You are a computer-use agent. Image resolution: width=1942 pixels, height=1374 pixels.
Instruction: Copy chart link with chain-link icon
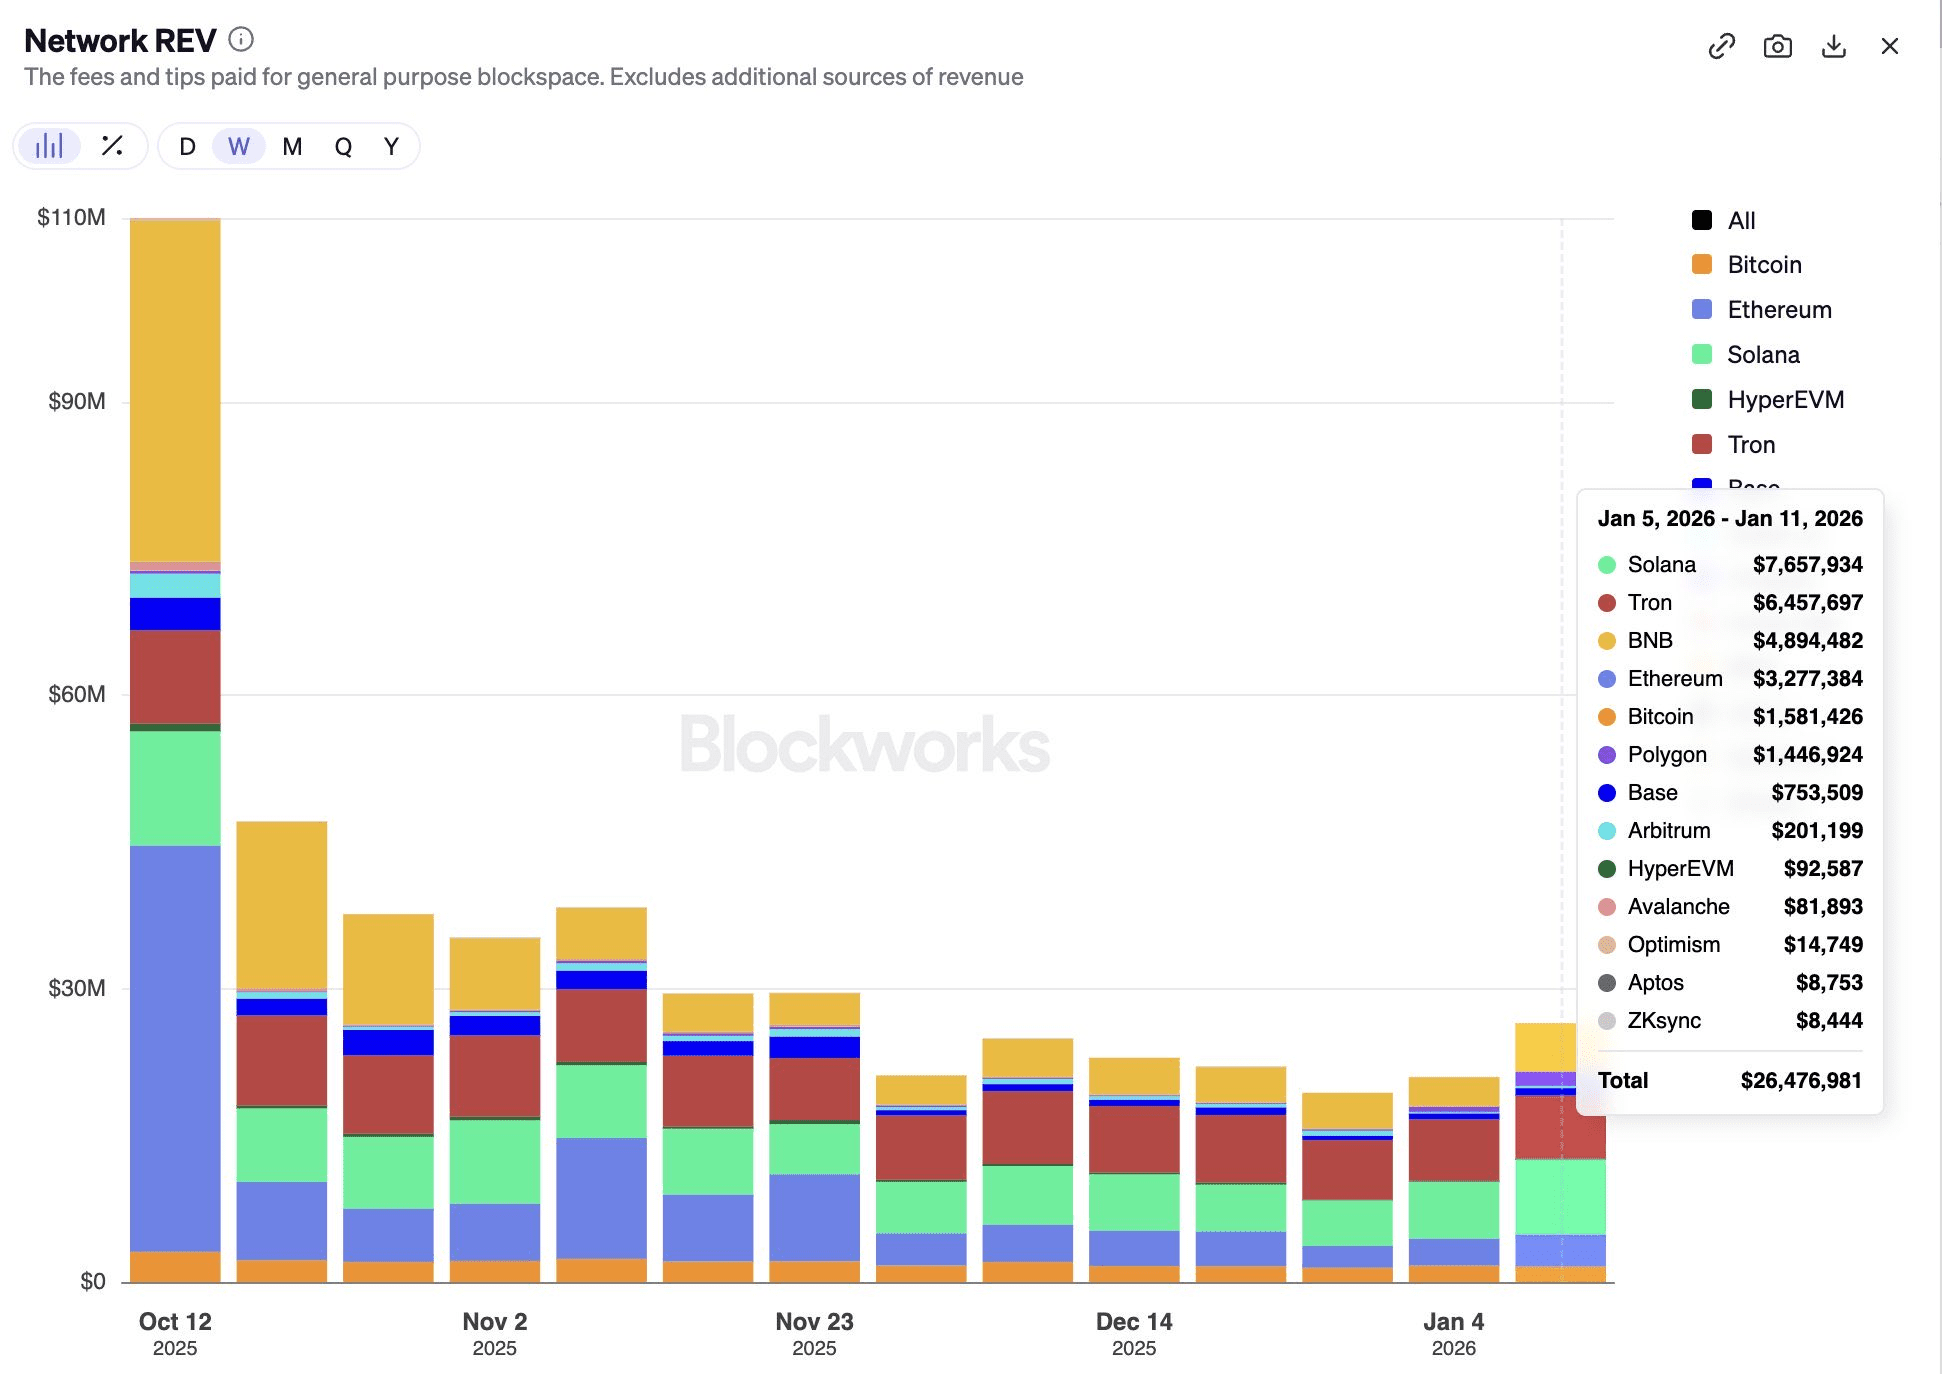click(1721, 46)
